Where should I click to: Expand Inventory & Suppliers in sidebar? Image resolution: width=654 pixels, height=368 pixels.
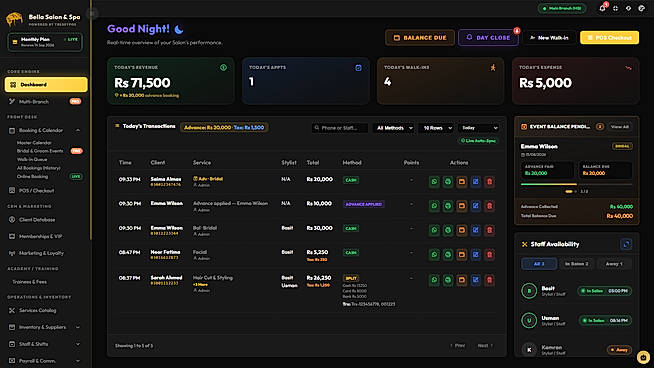click(x=45, y=328)
